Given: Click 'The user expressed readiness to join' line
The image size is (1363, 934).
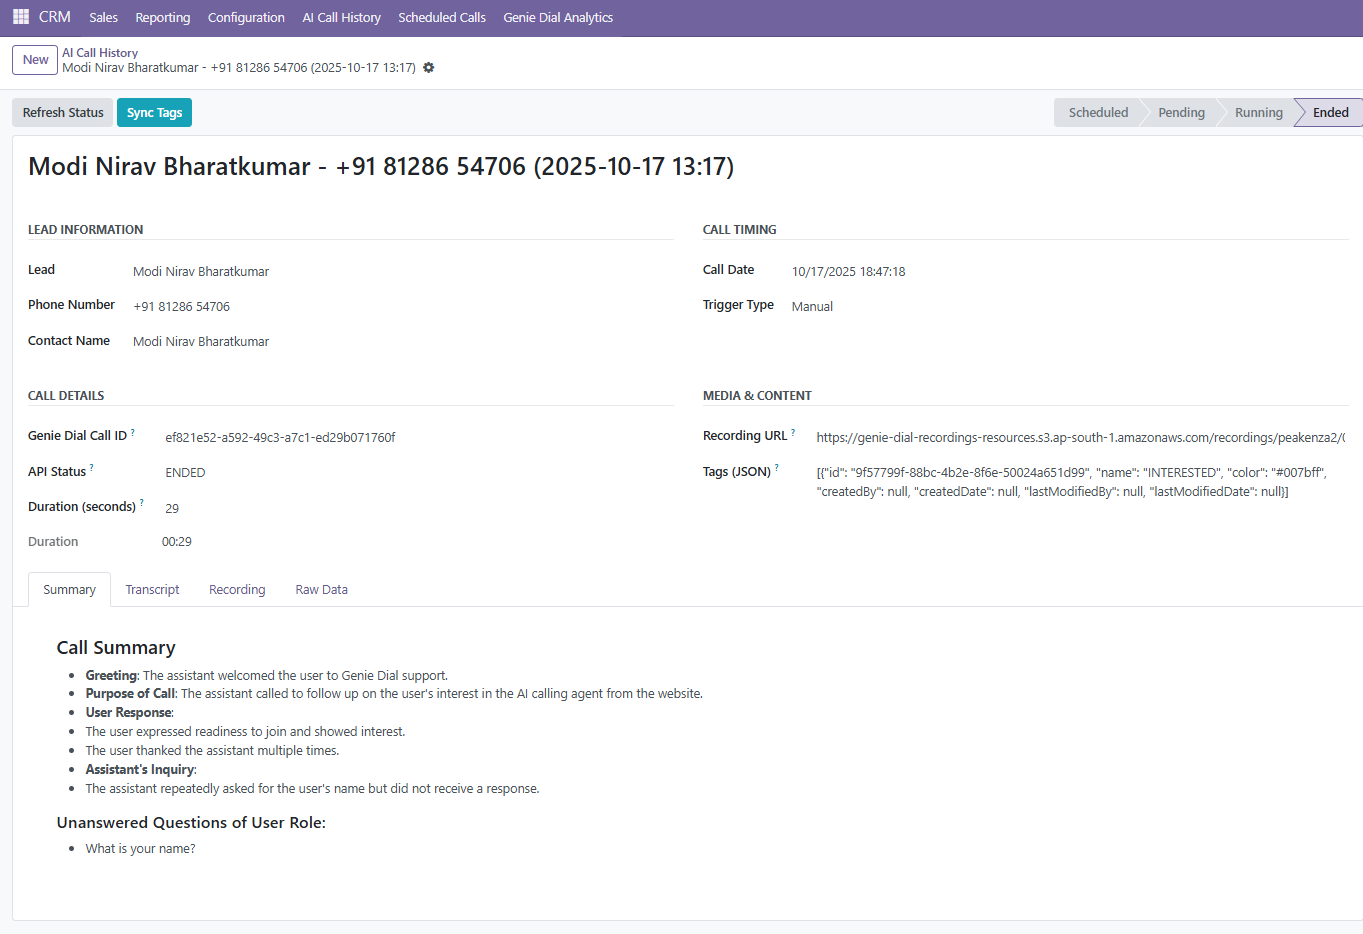Looking at the screenshot, I should tap(245, 732).
